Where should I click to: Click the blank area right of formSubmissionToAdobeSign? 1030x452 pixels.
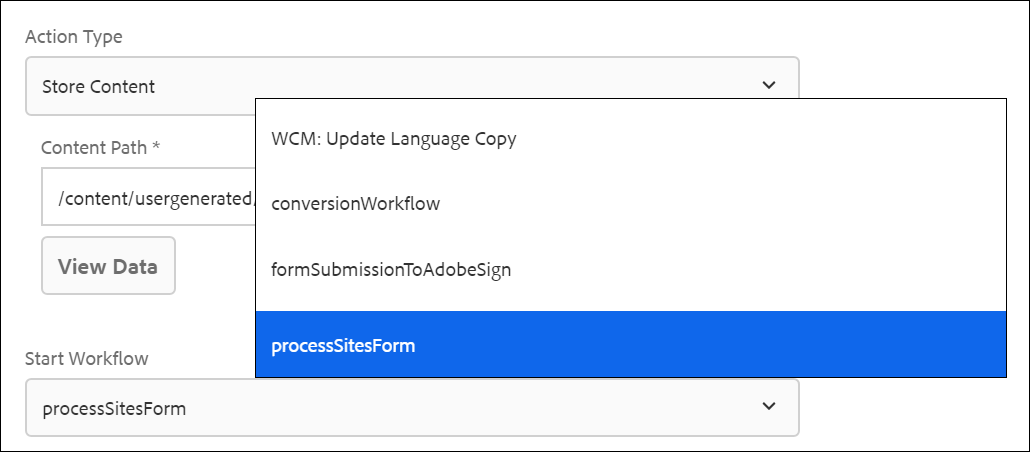(760, 270)
